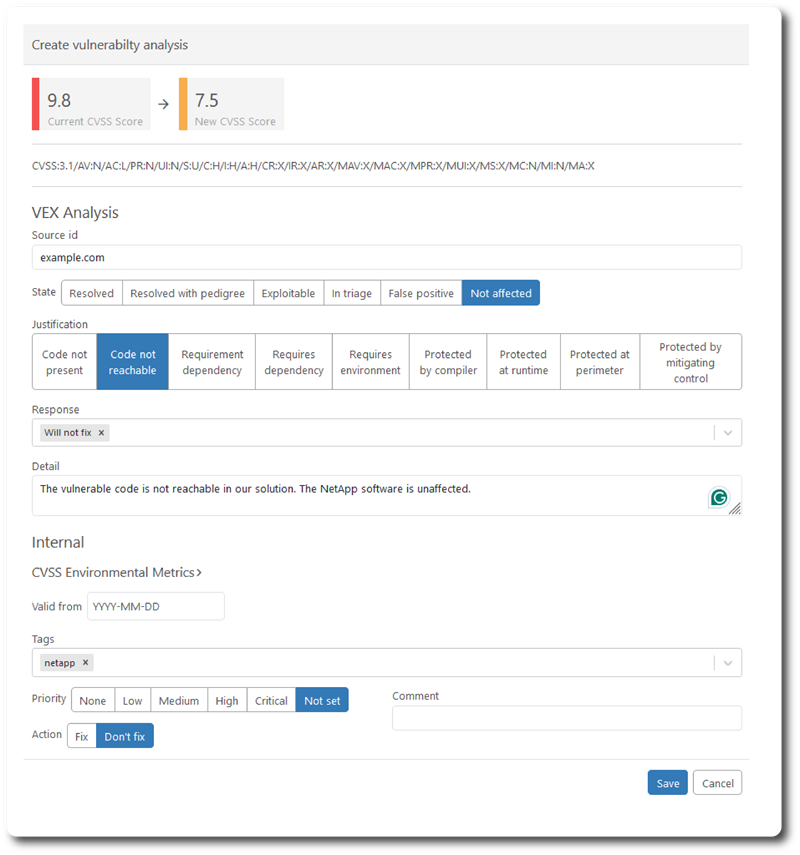Focus the Valid from date field
The height and width of the screenshot is (855, 800).
click(x=155, y=606)
